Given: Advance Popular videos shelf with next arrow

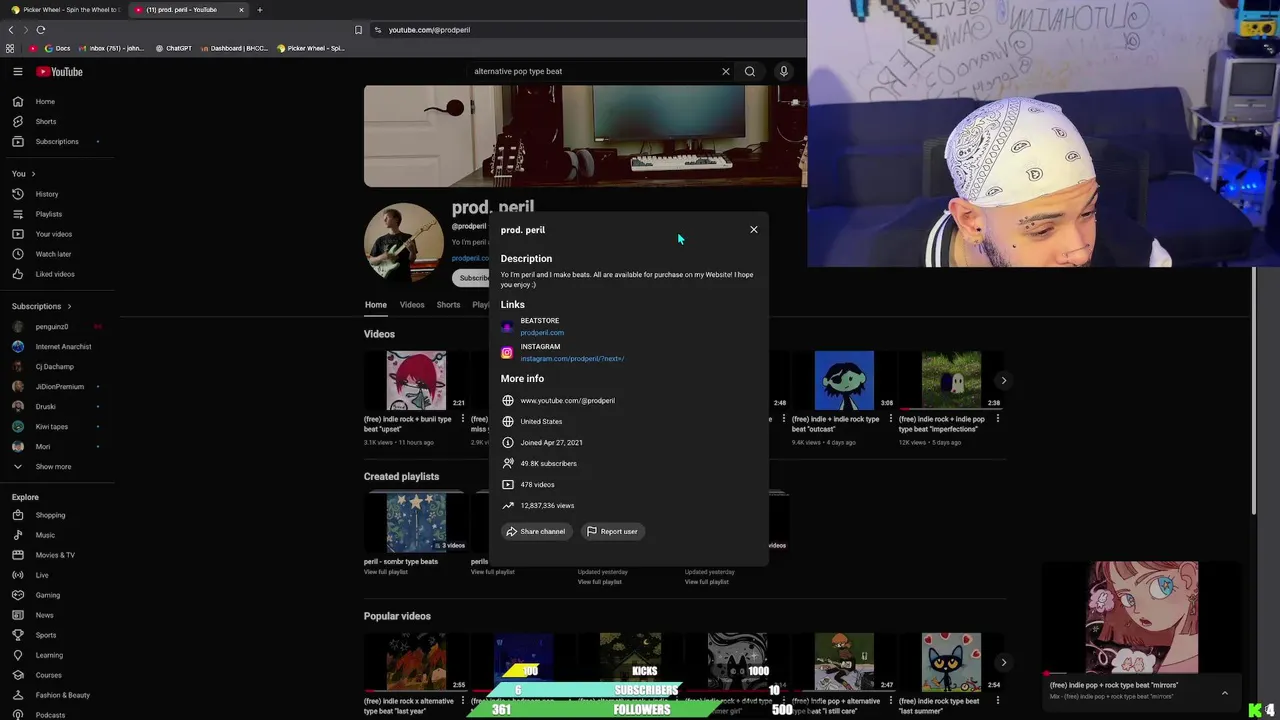Looking at the screenshot, I should 1004,662.
